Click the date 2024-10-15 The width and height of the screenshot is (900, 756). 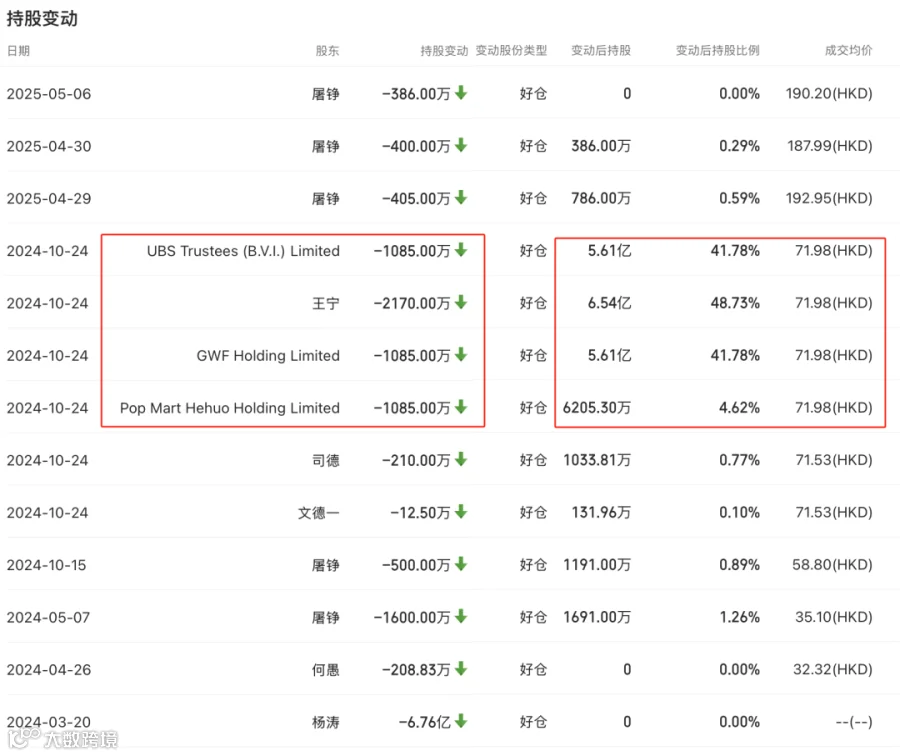point(46,565)
